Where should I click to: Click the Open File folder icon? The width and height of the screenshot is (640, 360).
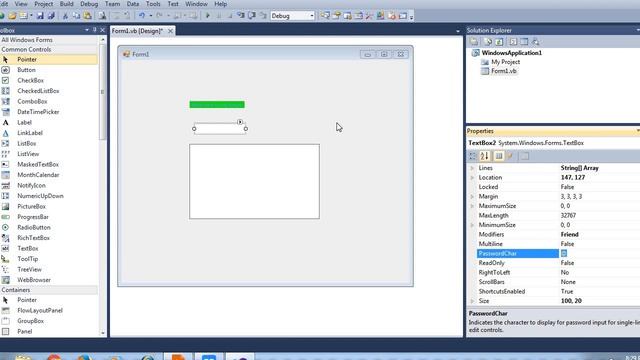pyautogui.click(x=12, y=16)
